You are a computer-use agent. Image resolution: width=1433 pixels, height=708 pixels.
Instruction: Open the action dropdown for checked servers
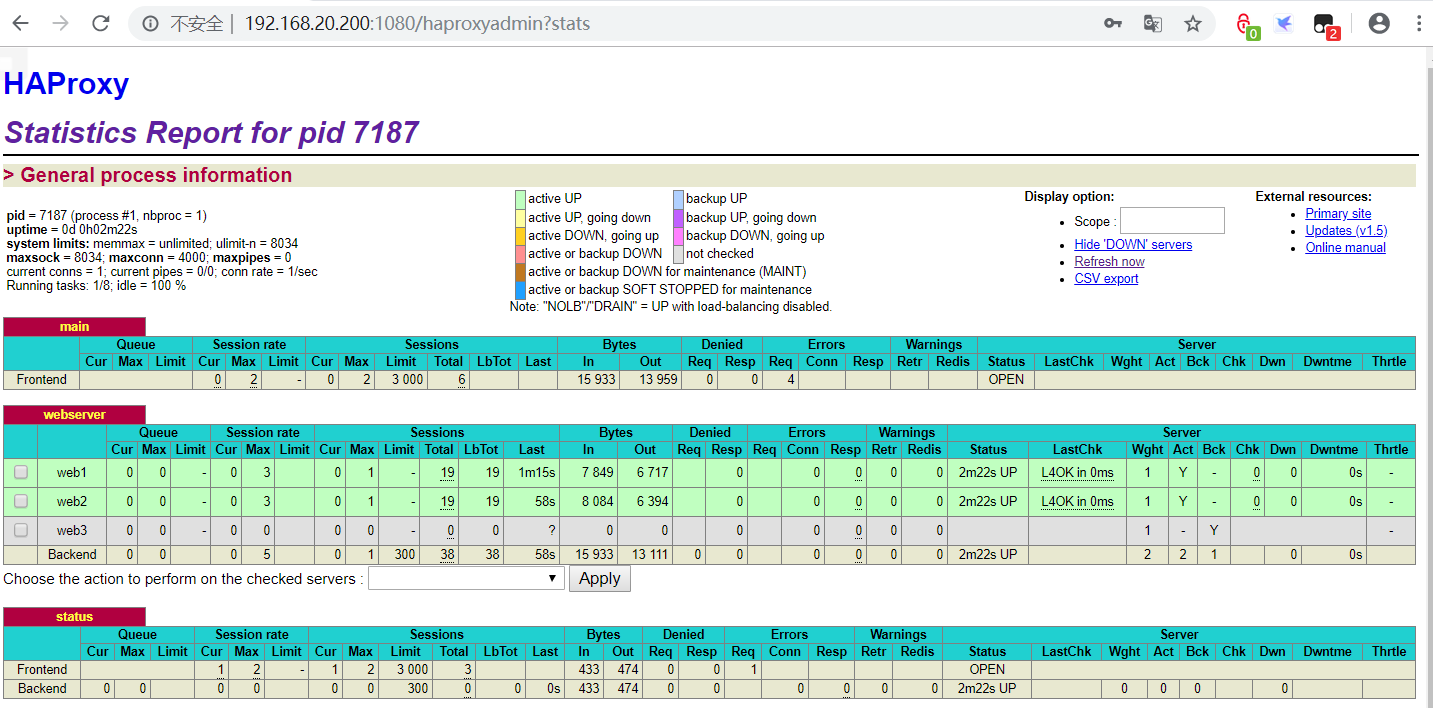[465, 578]
